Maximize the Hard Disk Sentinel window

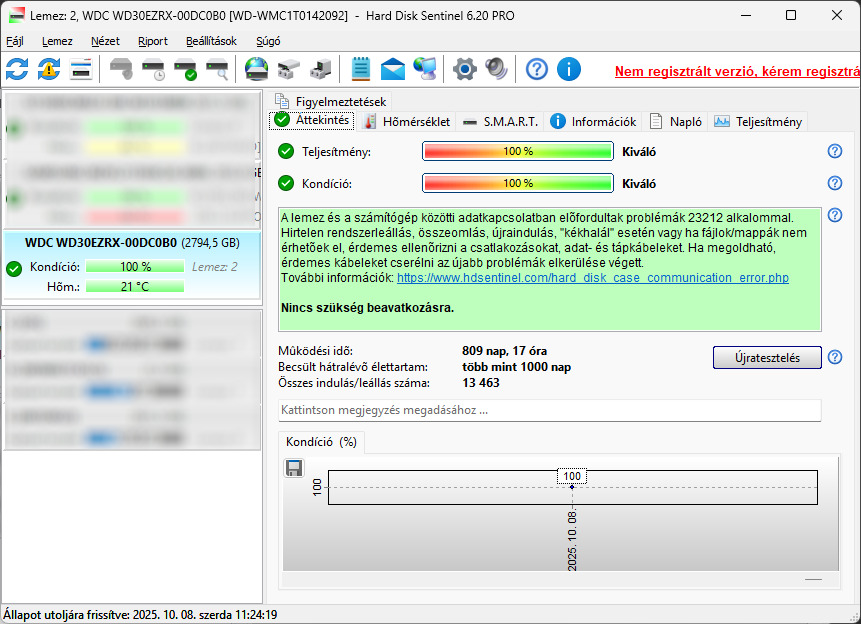pyautogui.click(x=791, y=15)
